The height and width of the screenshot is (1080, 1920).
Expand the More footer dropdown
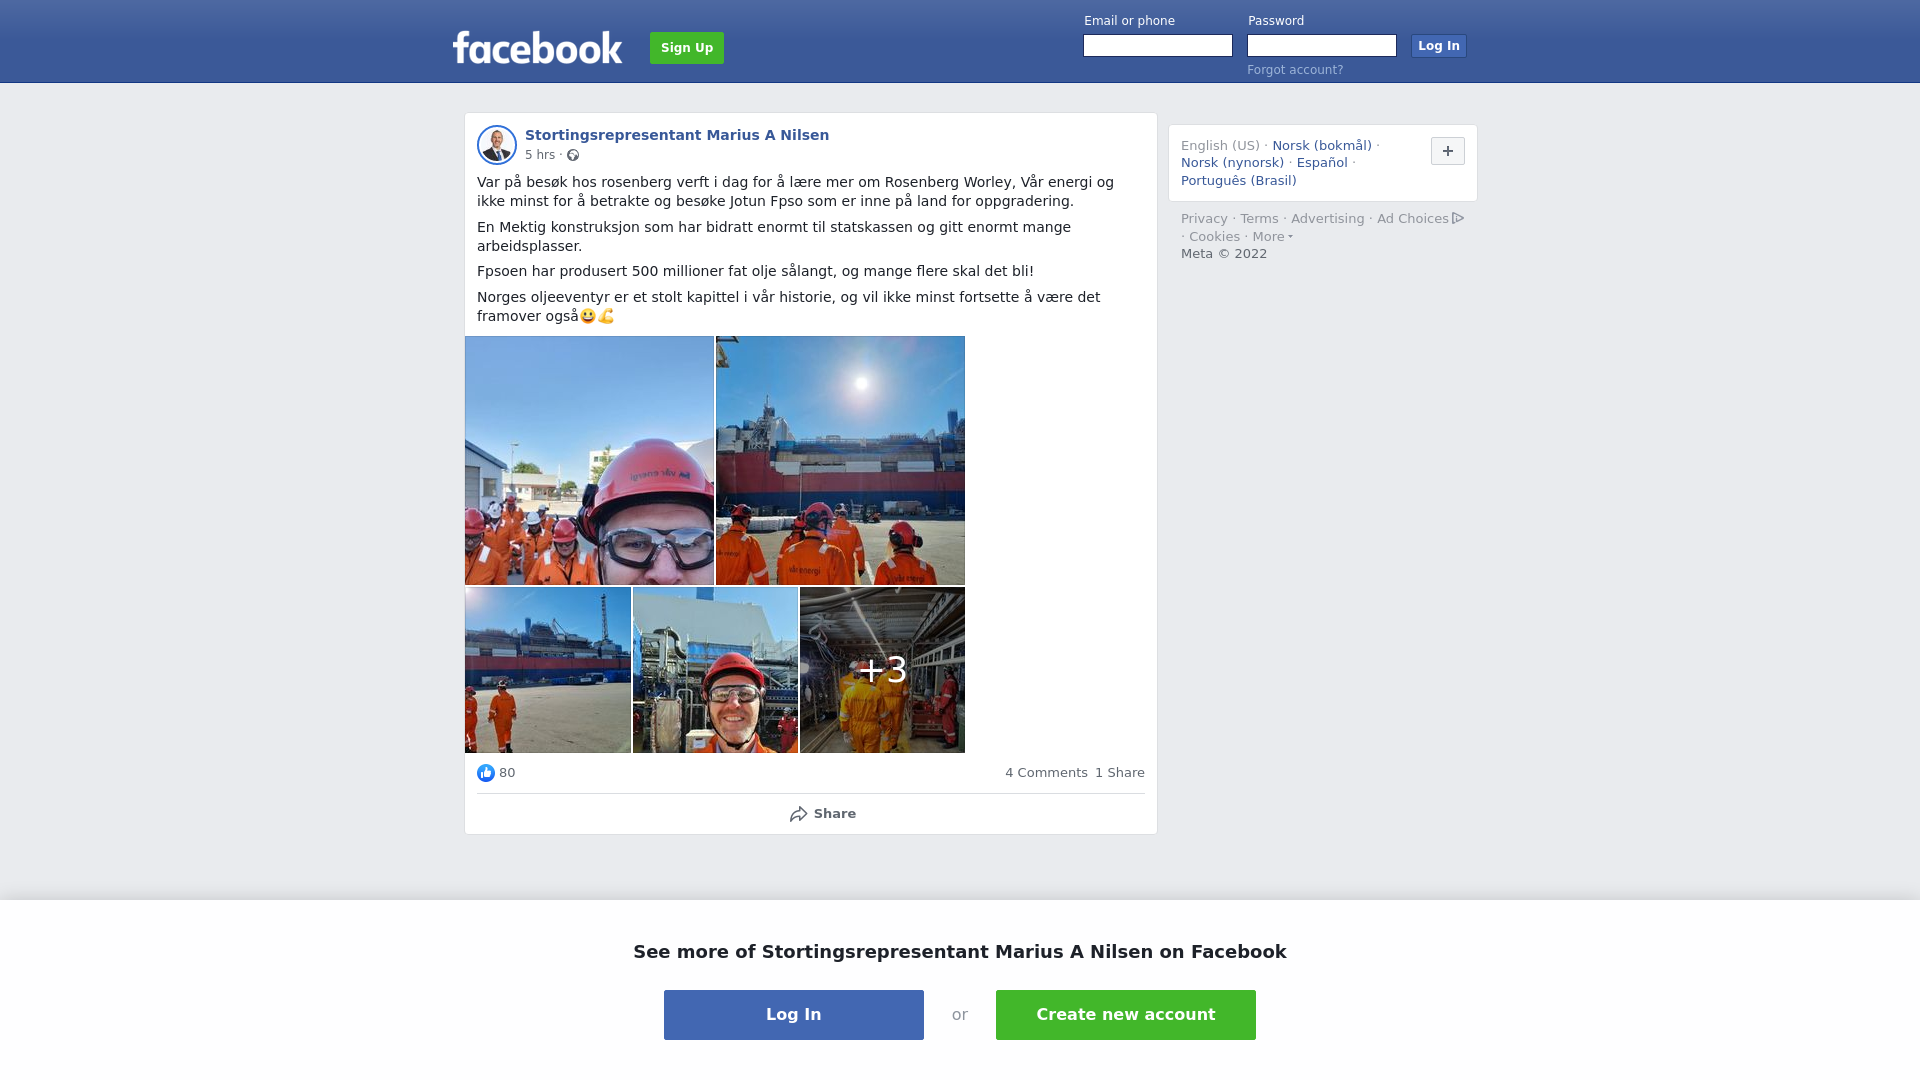coord(1273,237)
